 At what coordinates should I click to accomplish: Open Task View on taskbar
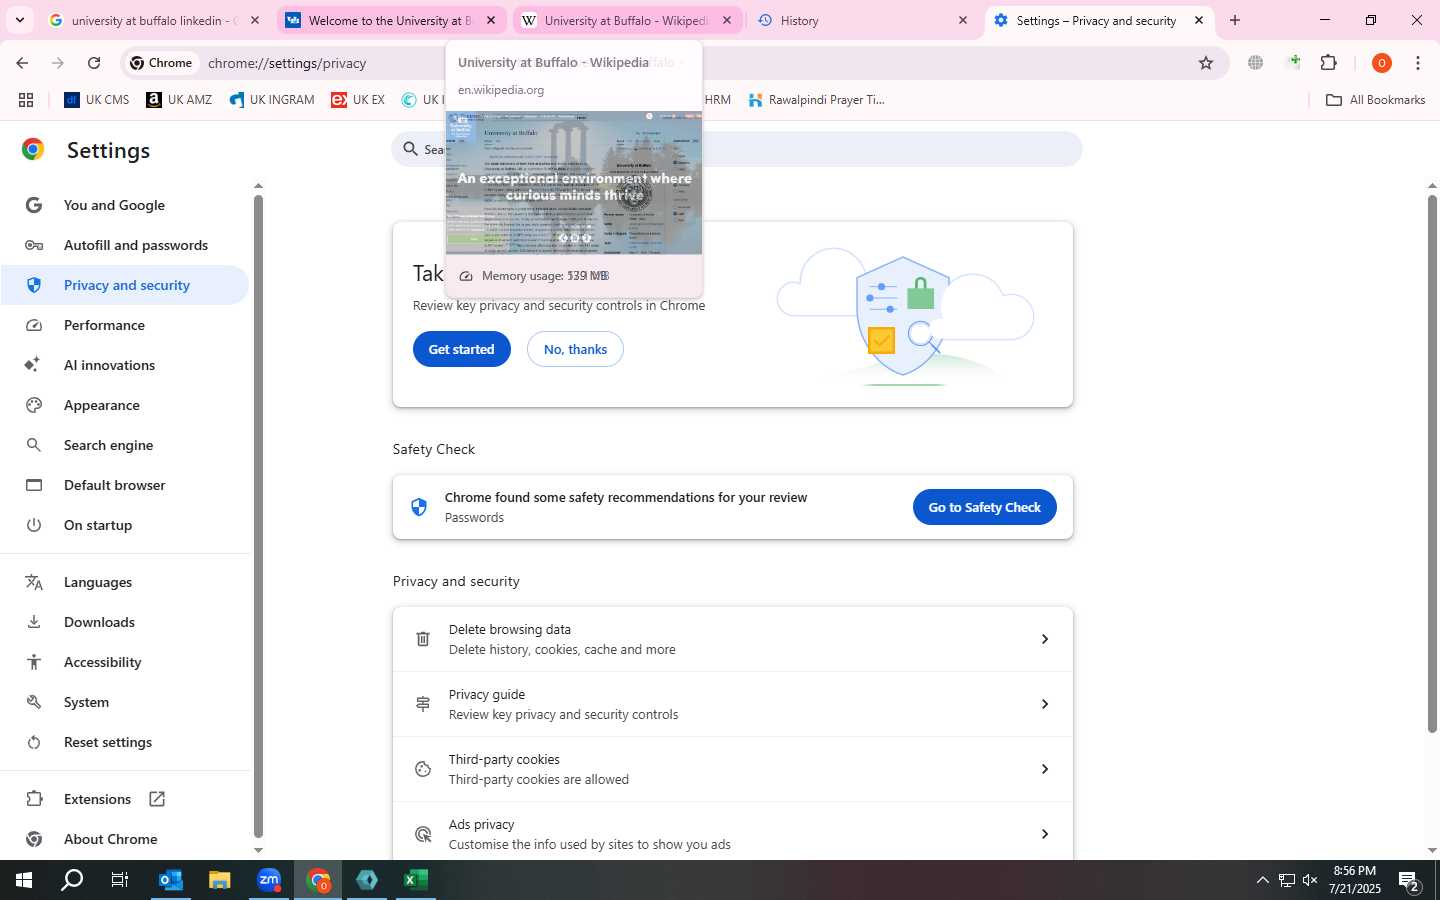(120, 880)
